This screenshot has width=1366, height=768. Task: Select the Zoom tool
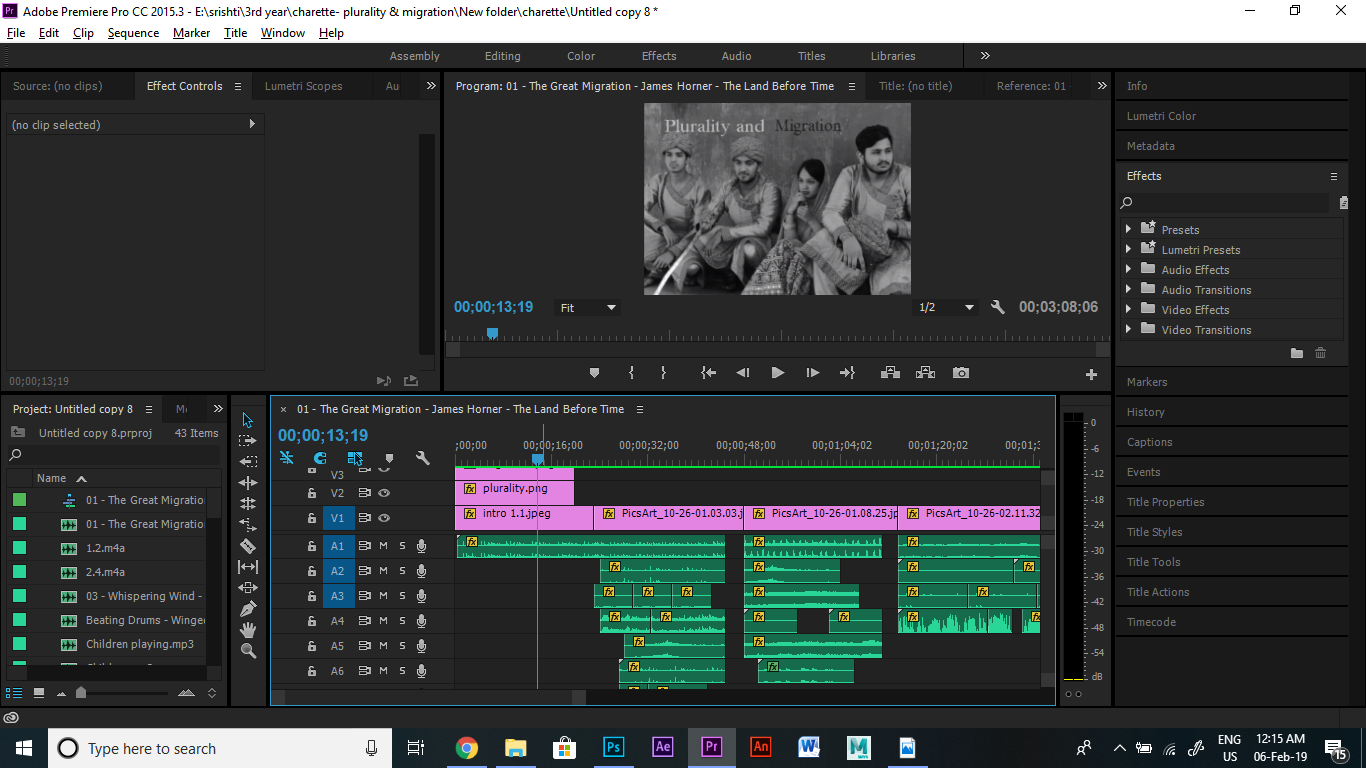(x=248, y=651)
